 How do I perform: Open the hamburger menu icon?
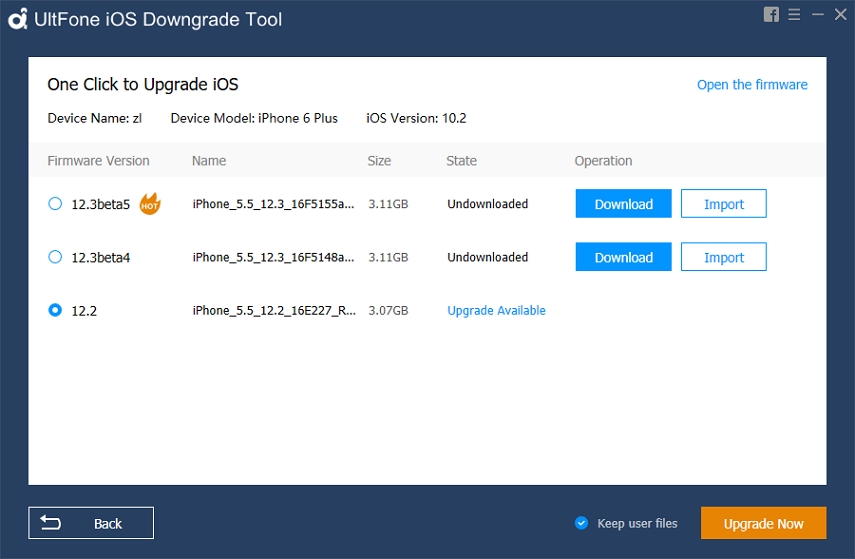794,15
